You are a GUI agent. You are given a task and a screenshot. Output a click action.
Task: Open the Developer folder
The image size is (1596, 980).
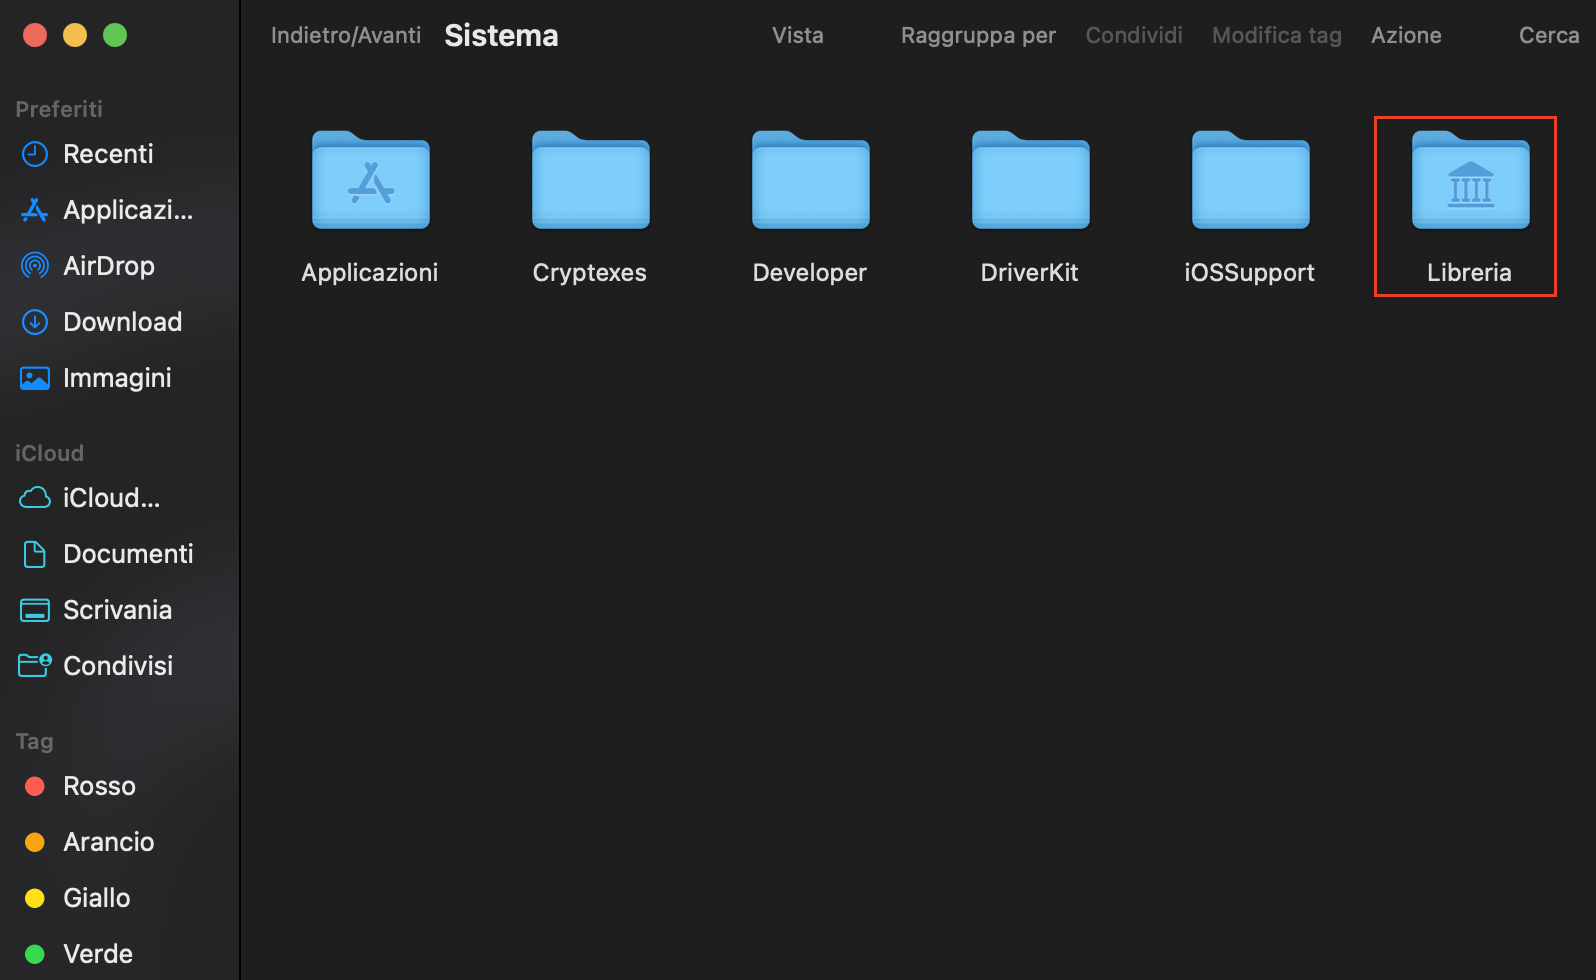point(810,182)
